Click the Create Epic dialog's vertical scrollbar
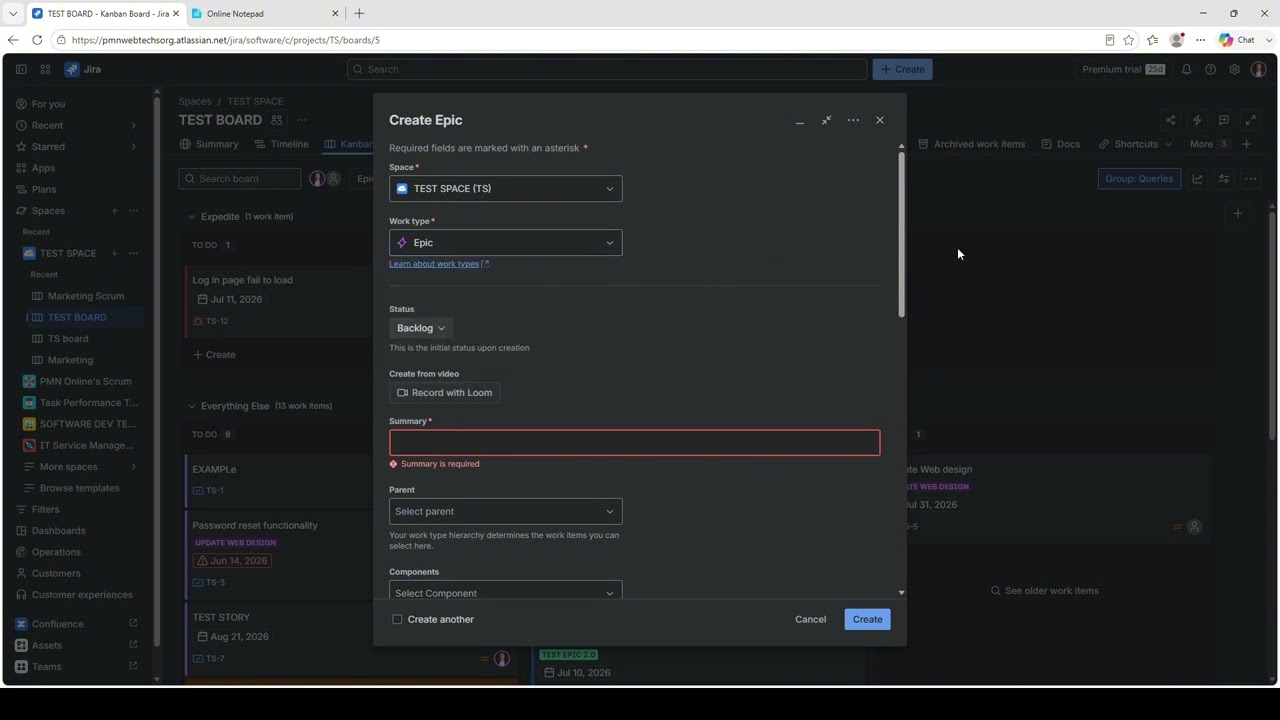Image resolution: width=1280 pixels, height=720 pixels. coord(901,235)
